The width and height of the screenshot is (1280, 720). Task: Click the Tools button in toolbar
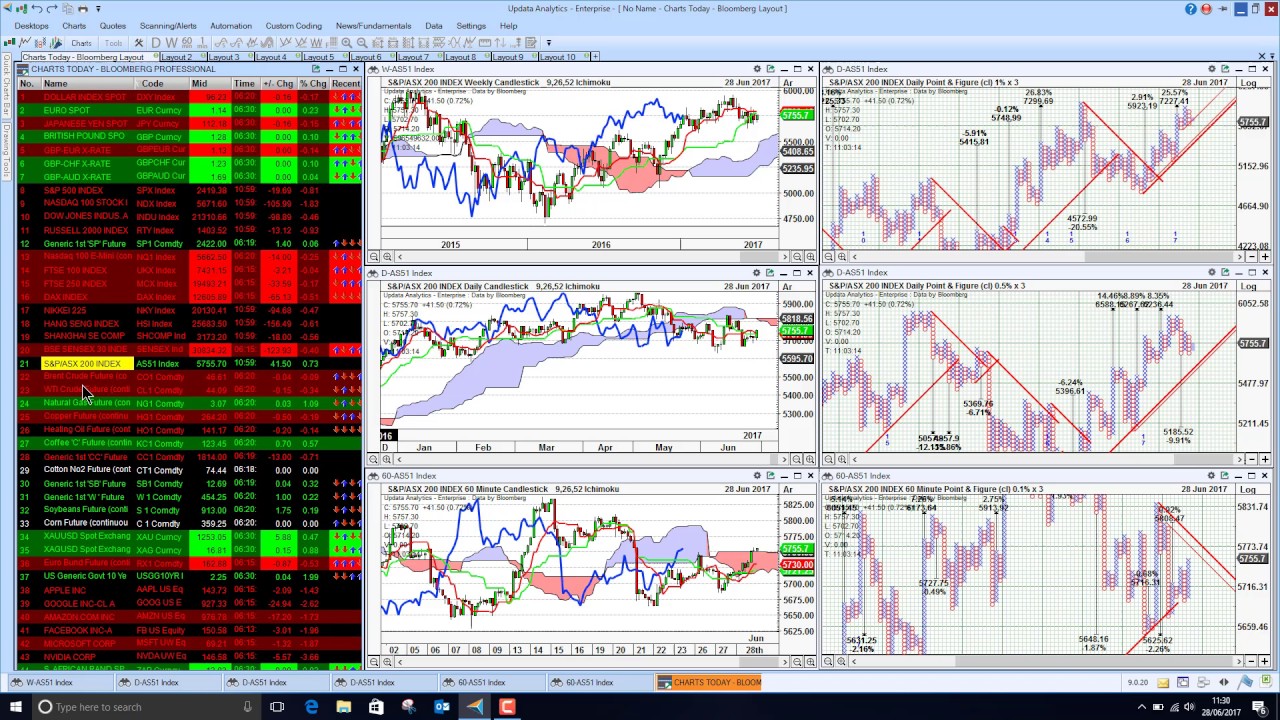point(114,43)
